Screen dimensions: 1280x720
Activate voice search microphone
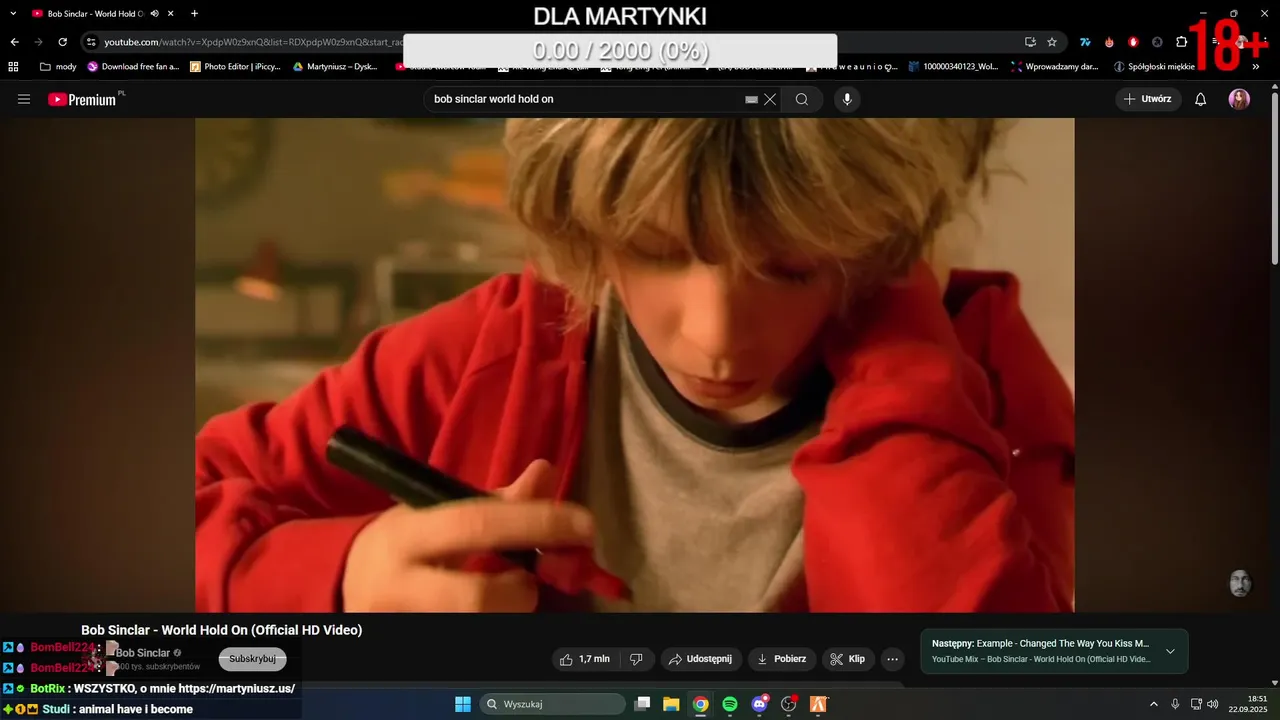[847, 99]
